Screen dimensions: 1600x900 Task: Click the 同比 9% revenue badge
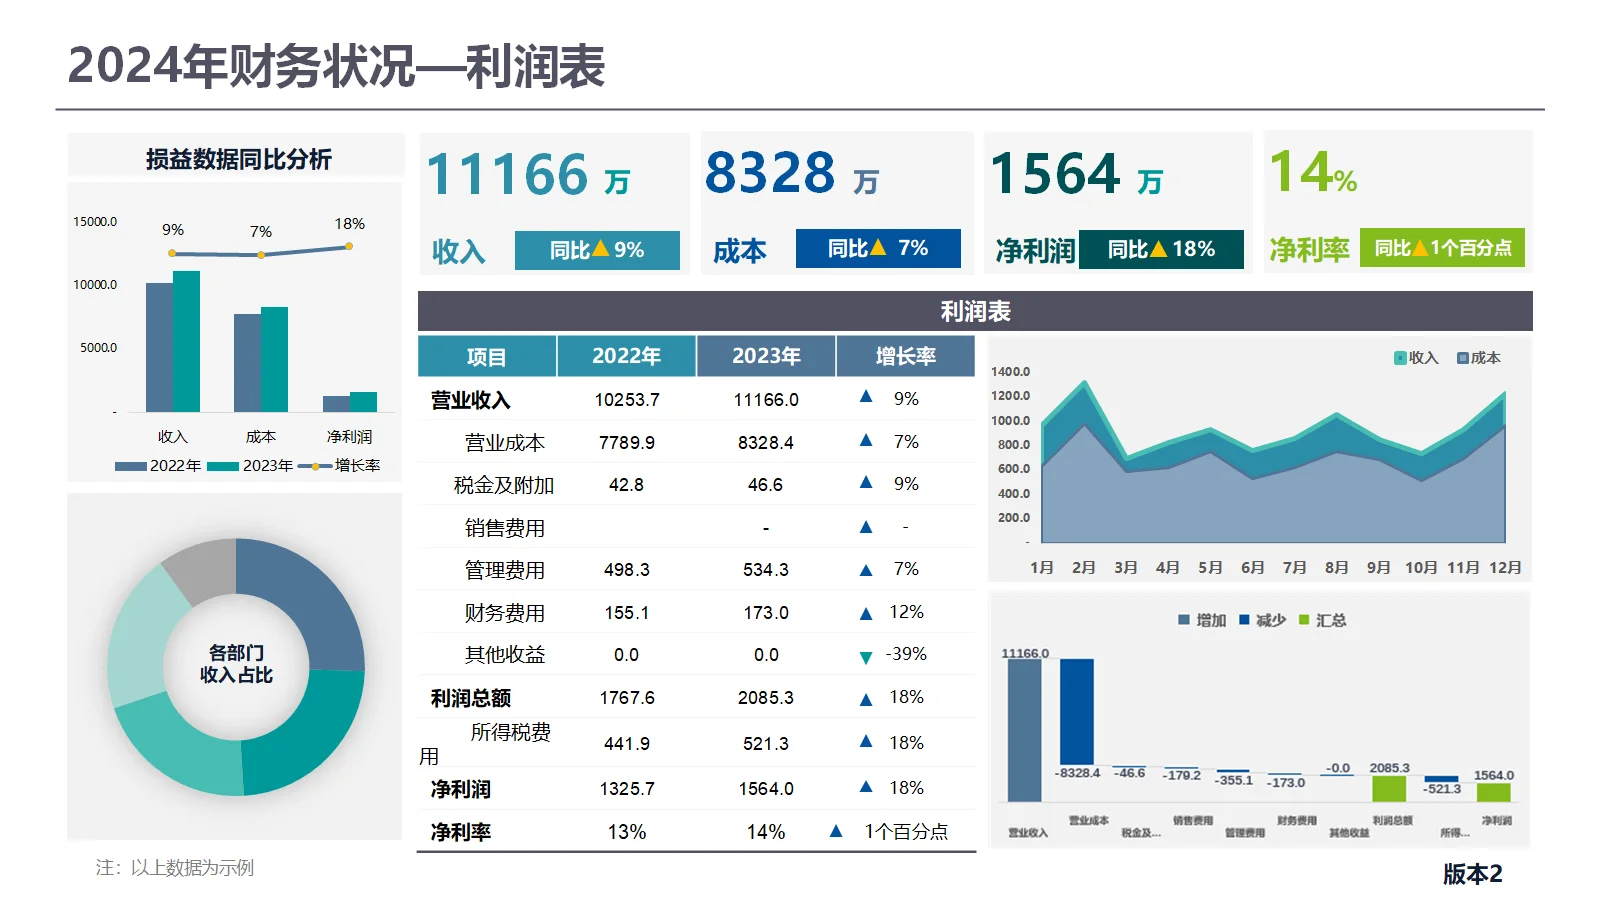point(597,250)
